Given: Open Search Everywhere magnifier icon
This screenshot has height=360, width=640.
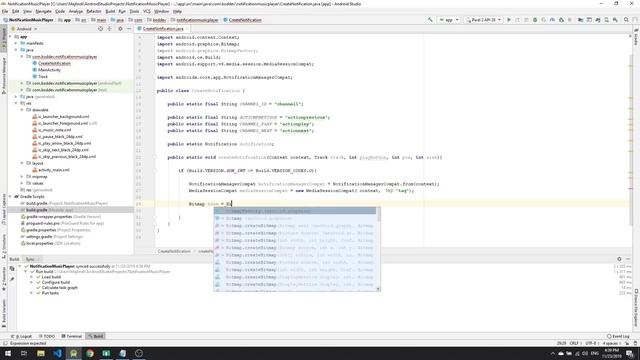Looking at the screenshot, I should [626, 20].
